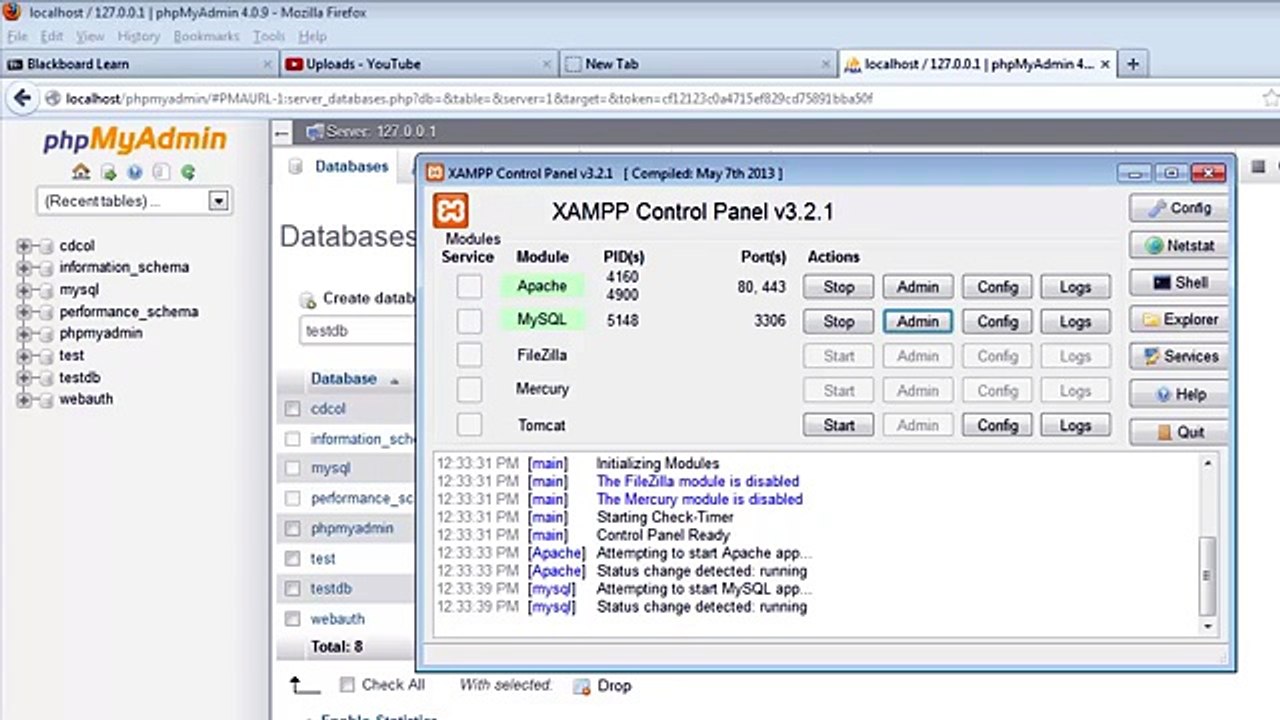
Task: Switch to the New Tab tab
Action: (x=696, y=64)
